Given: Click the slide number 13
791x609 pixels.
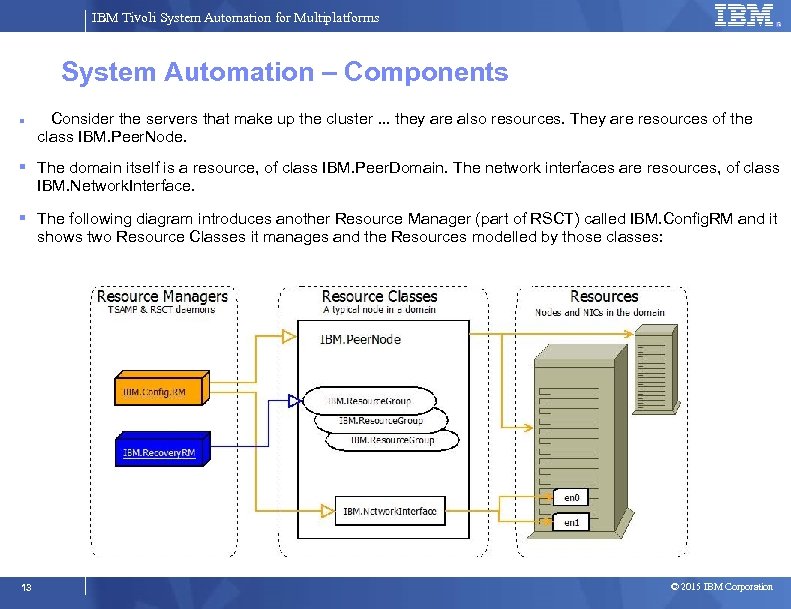Looking at the screenshot, I should [x=26, y=587].
